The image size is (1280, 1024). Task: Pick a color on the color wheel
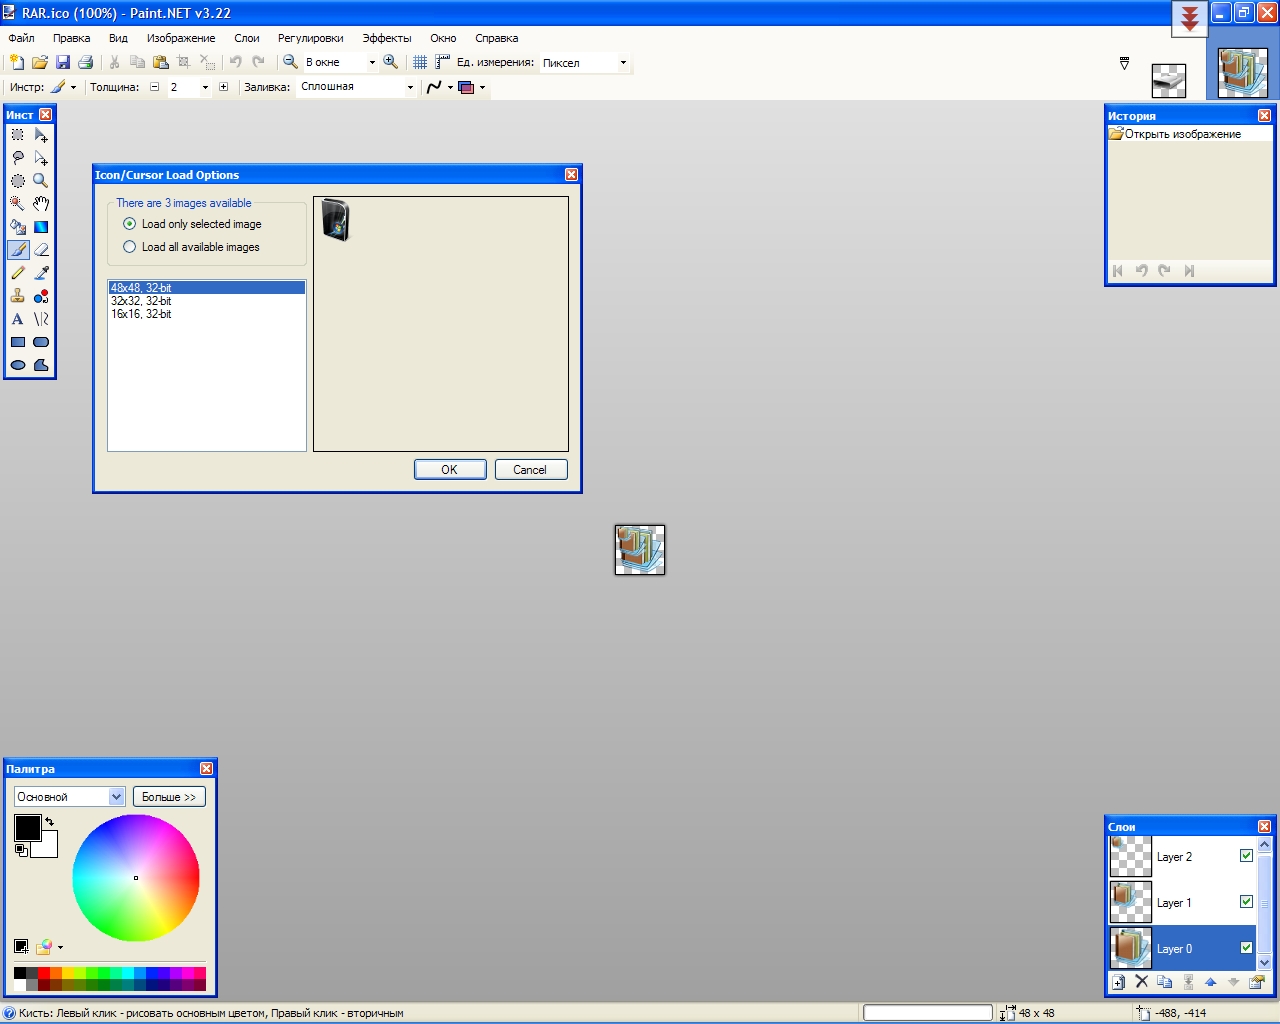(136, 878)
